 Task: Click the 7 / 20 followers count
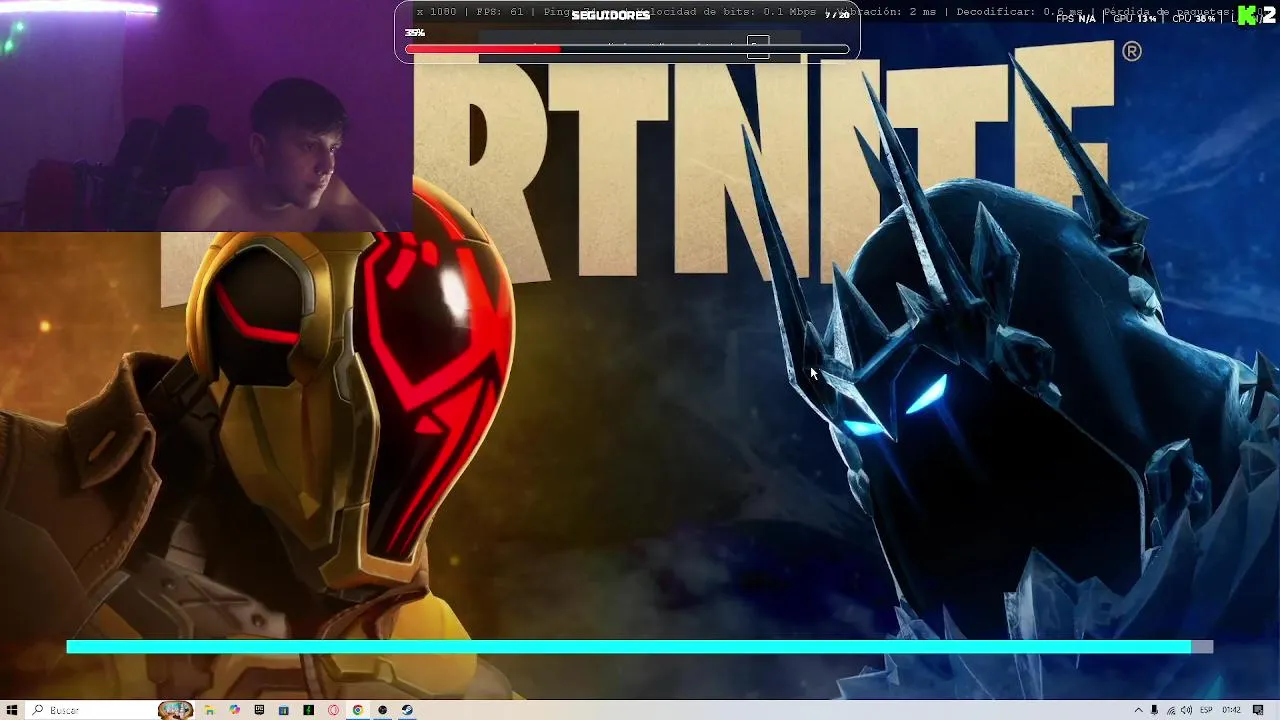point(837,15)
